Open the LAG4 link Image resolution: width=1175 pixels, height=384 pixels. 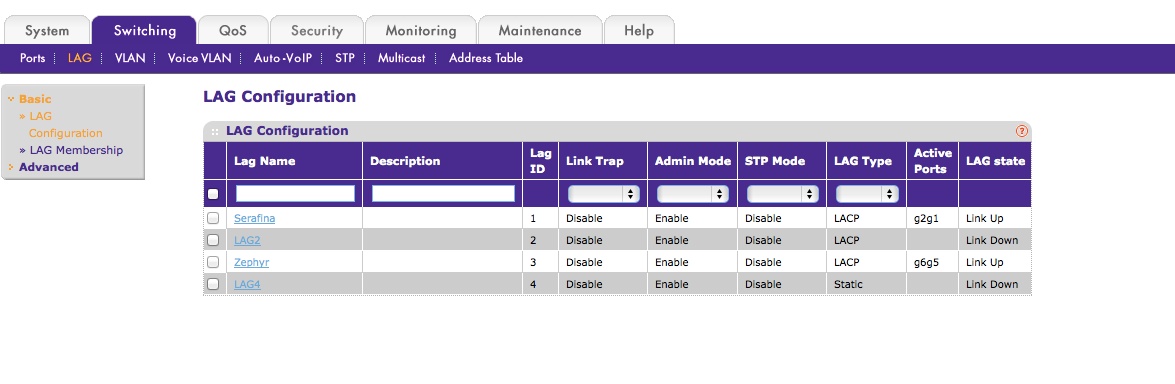pos(247,284)
